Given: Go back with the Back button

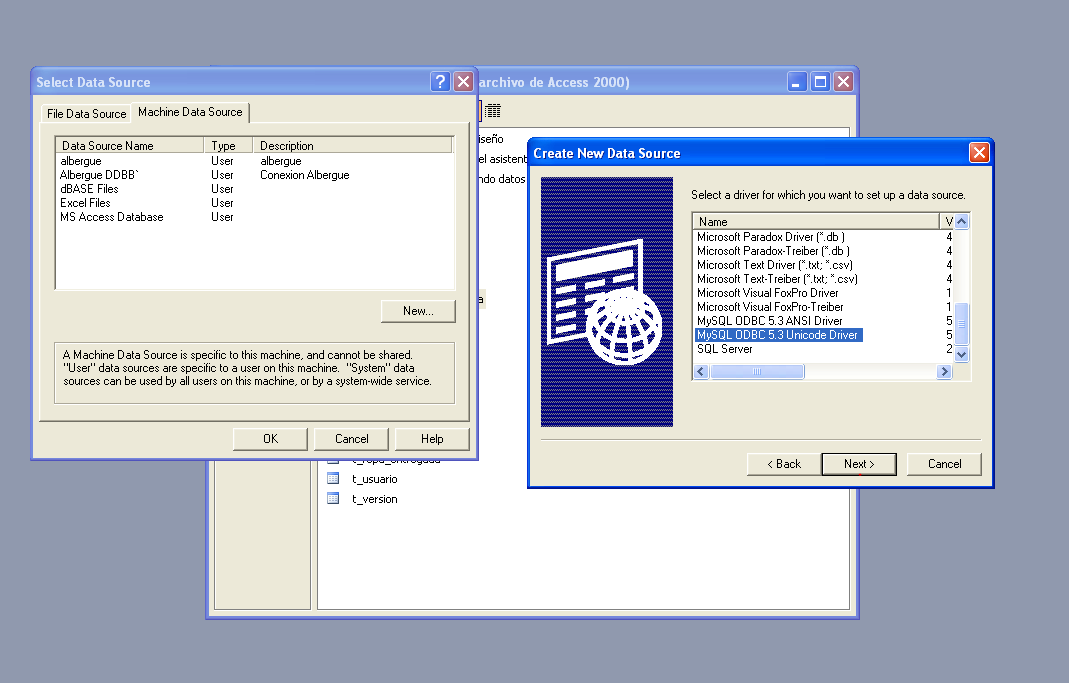Looking at the screenshot, I should (784, 464).
